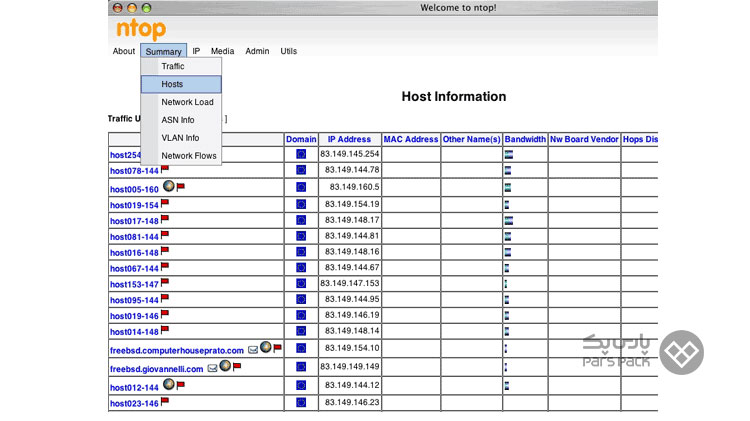
Task: Click the Host Information heading
Action: click(454, 97)
